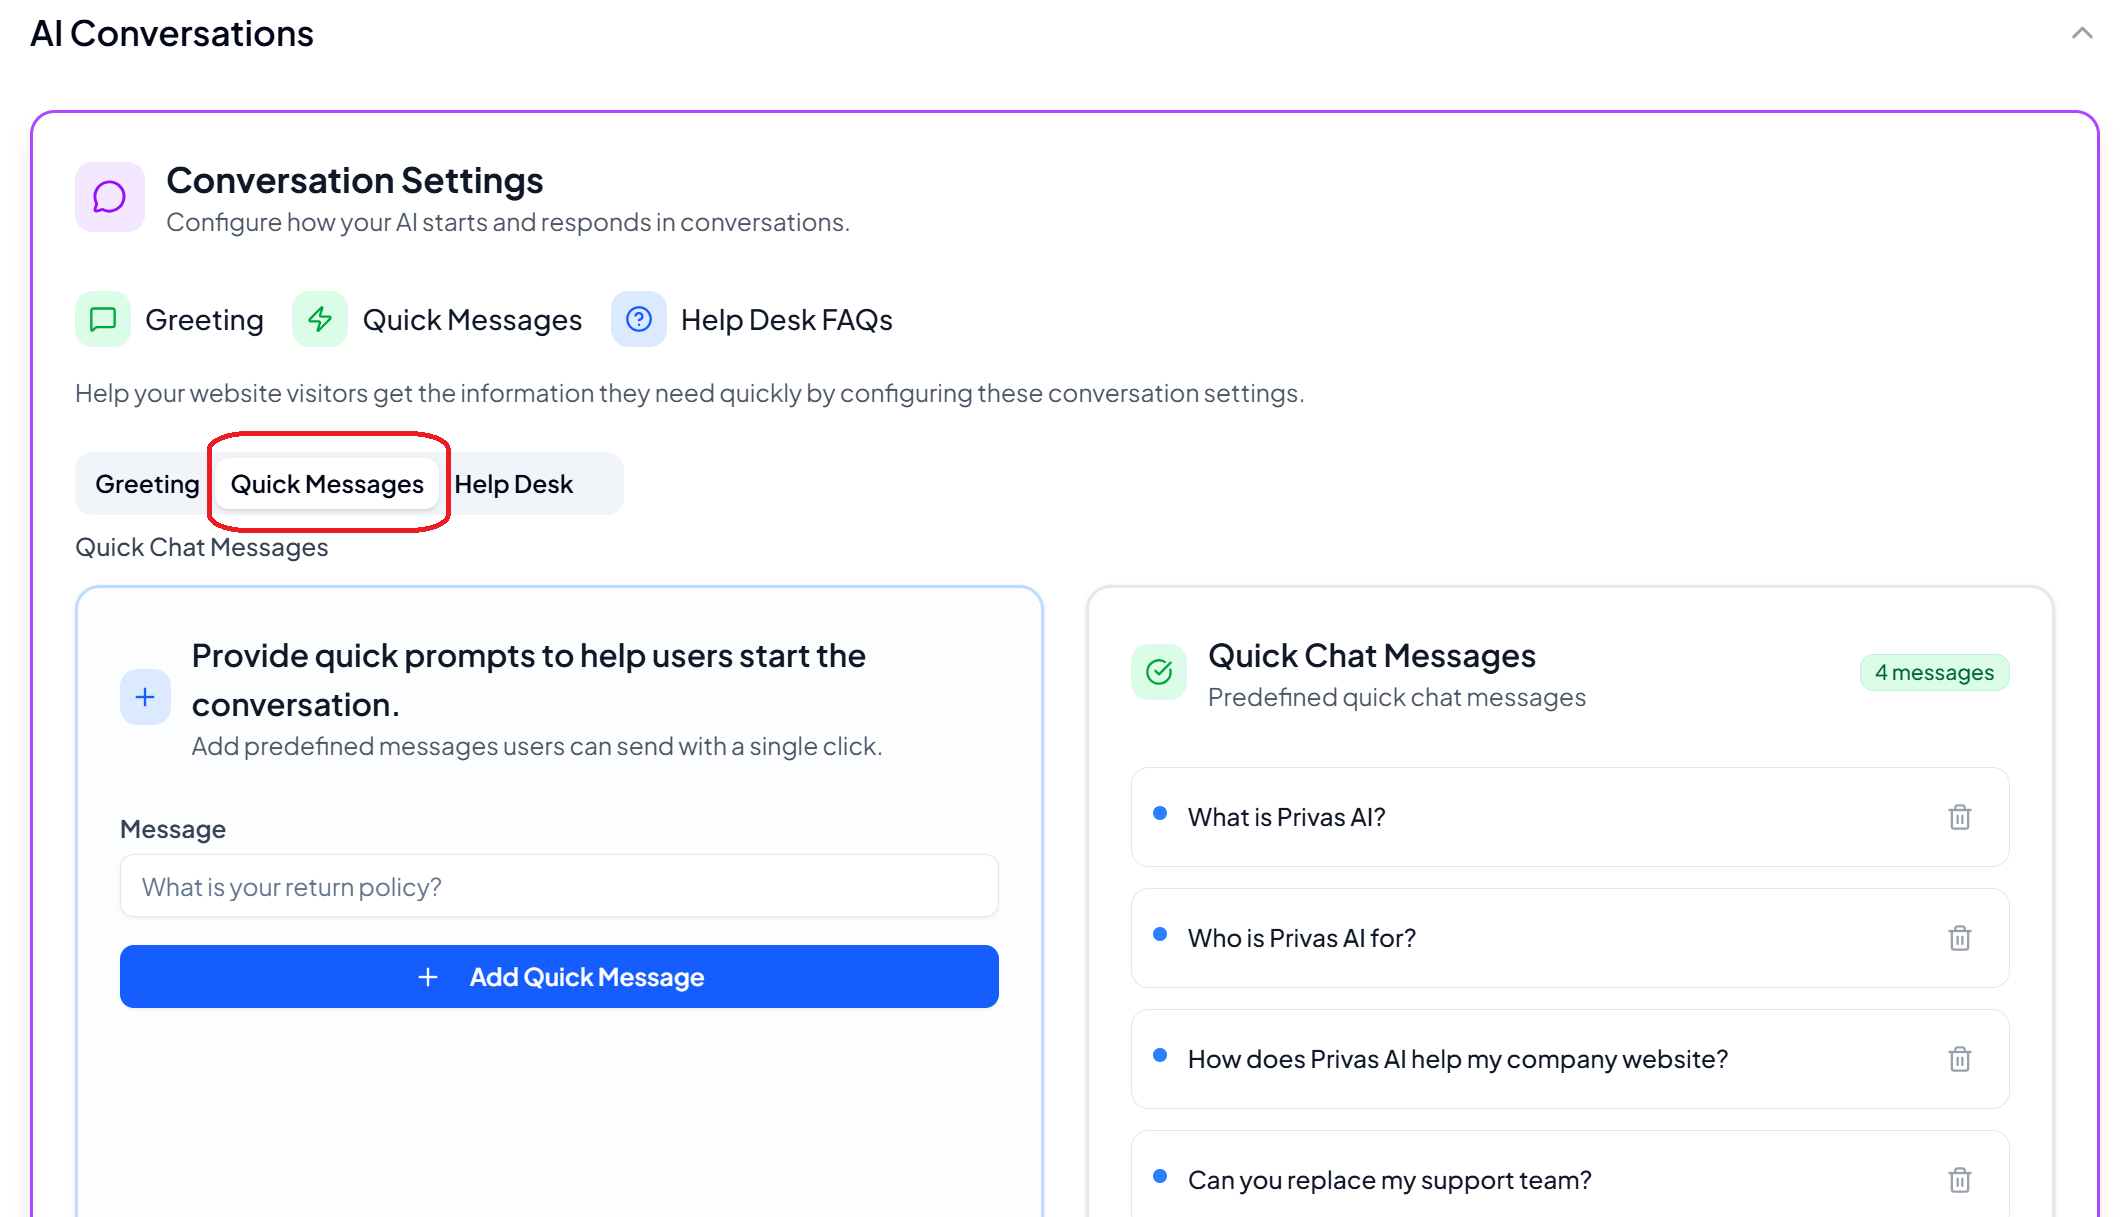Click the Help Desk FAQs question icon
Screen dimensions: 2120x1217
638,319
